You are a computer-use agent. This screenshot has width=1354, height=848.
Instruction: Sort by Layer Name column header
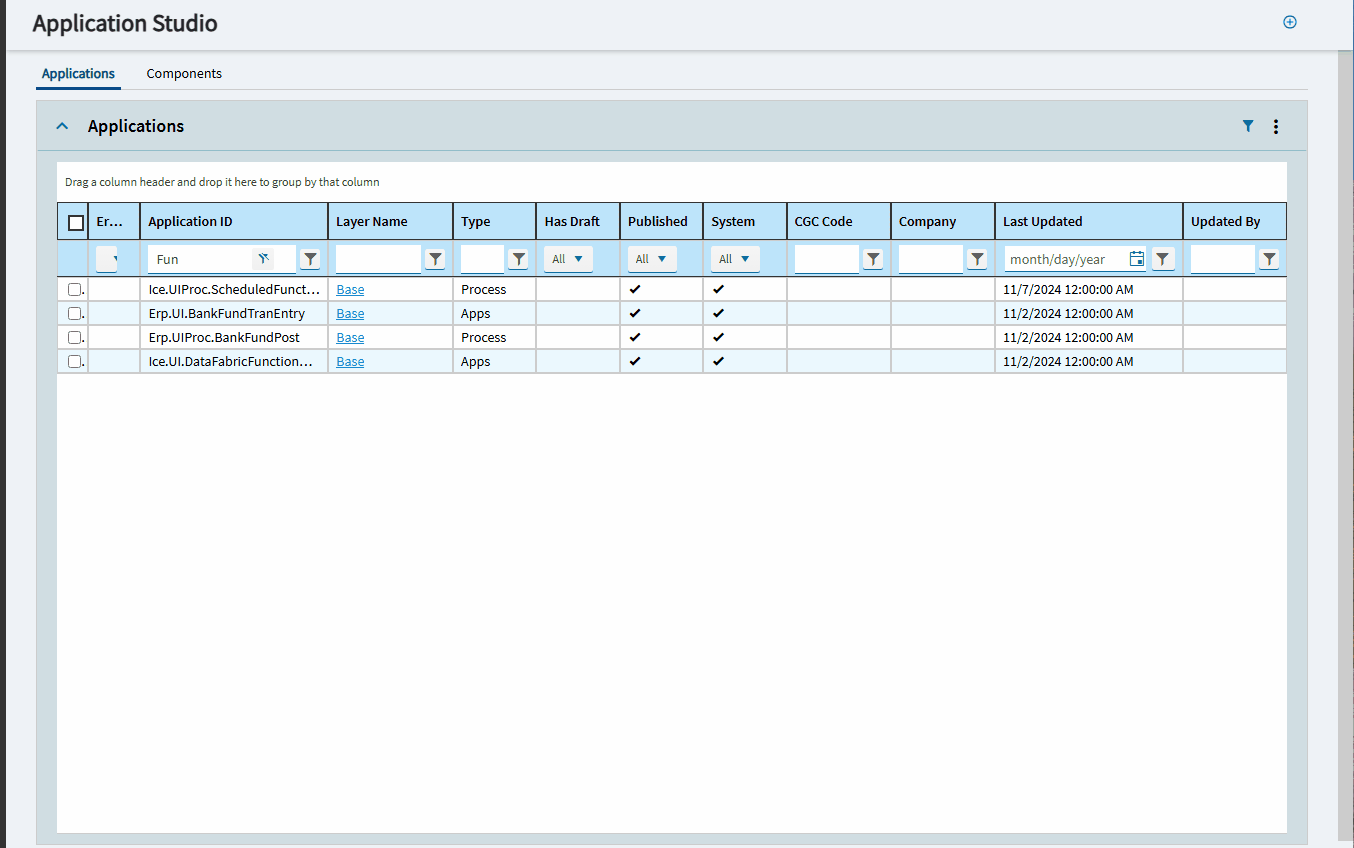pos(390,221)
